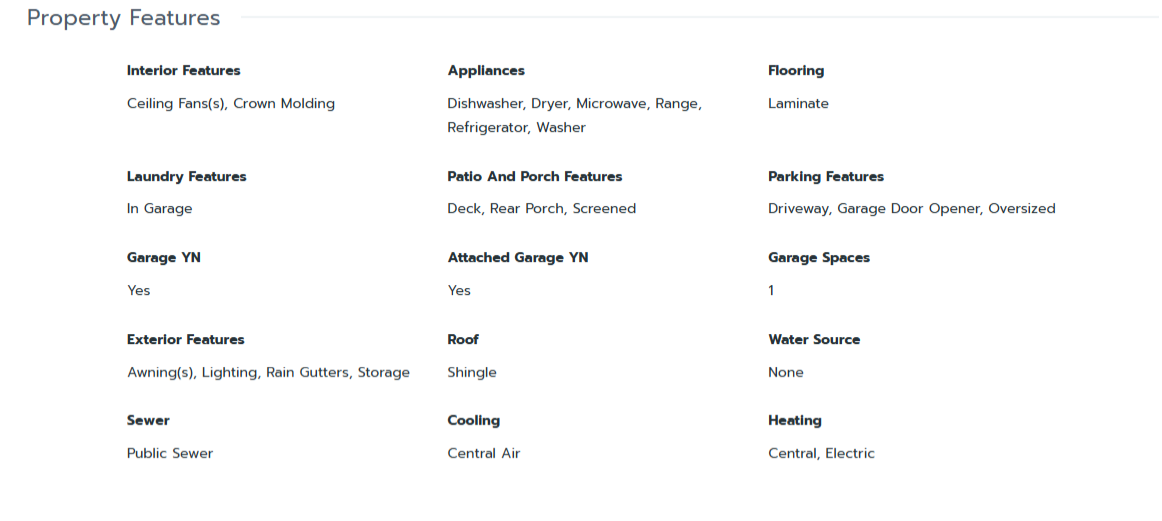Click the Attached Garage YN label
The height and width of the screenshot is (521, 1162).
(x=518, y=258)
